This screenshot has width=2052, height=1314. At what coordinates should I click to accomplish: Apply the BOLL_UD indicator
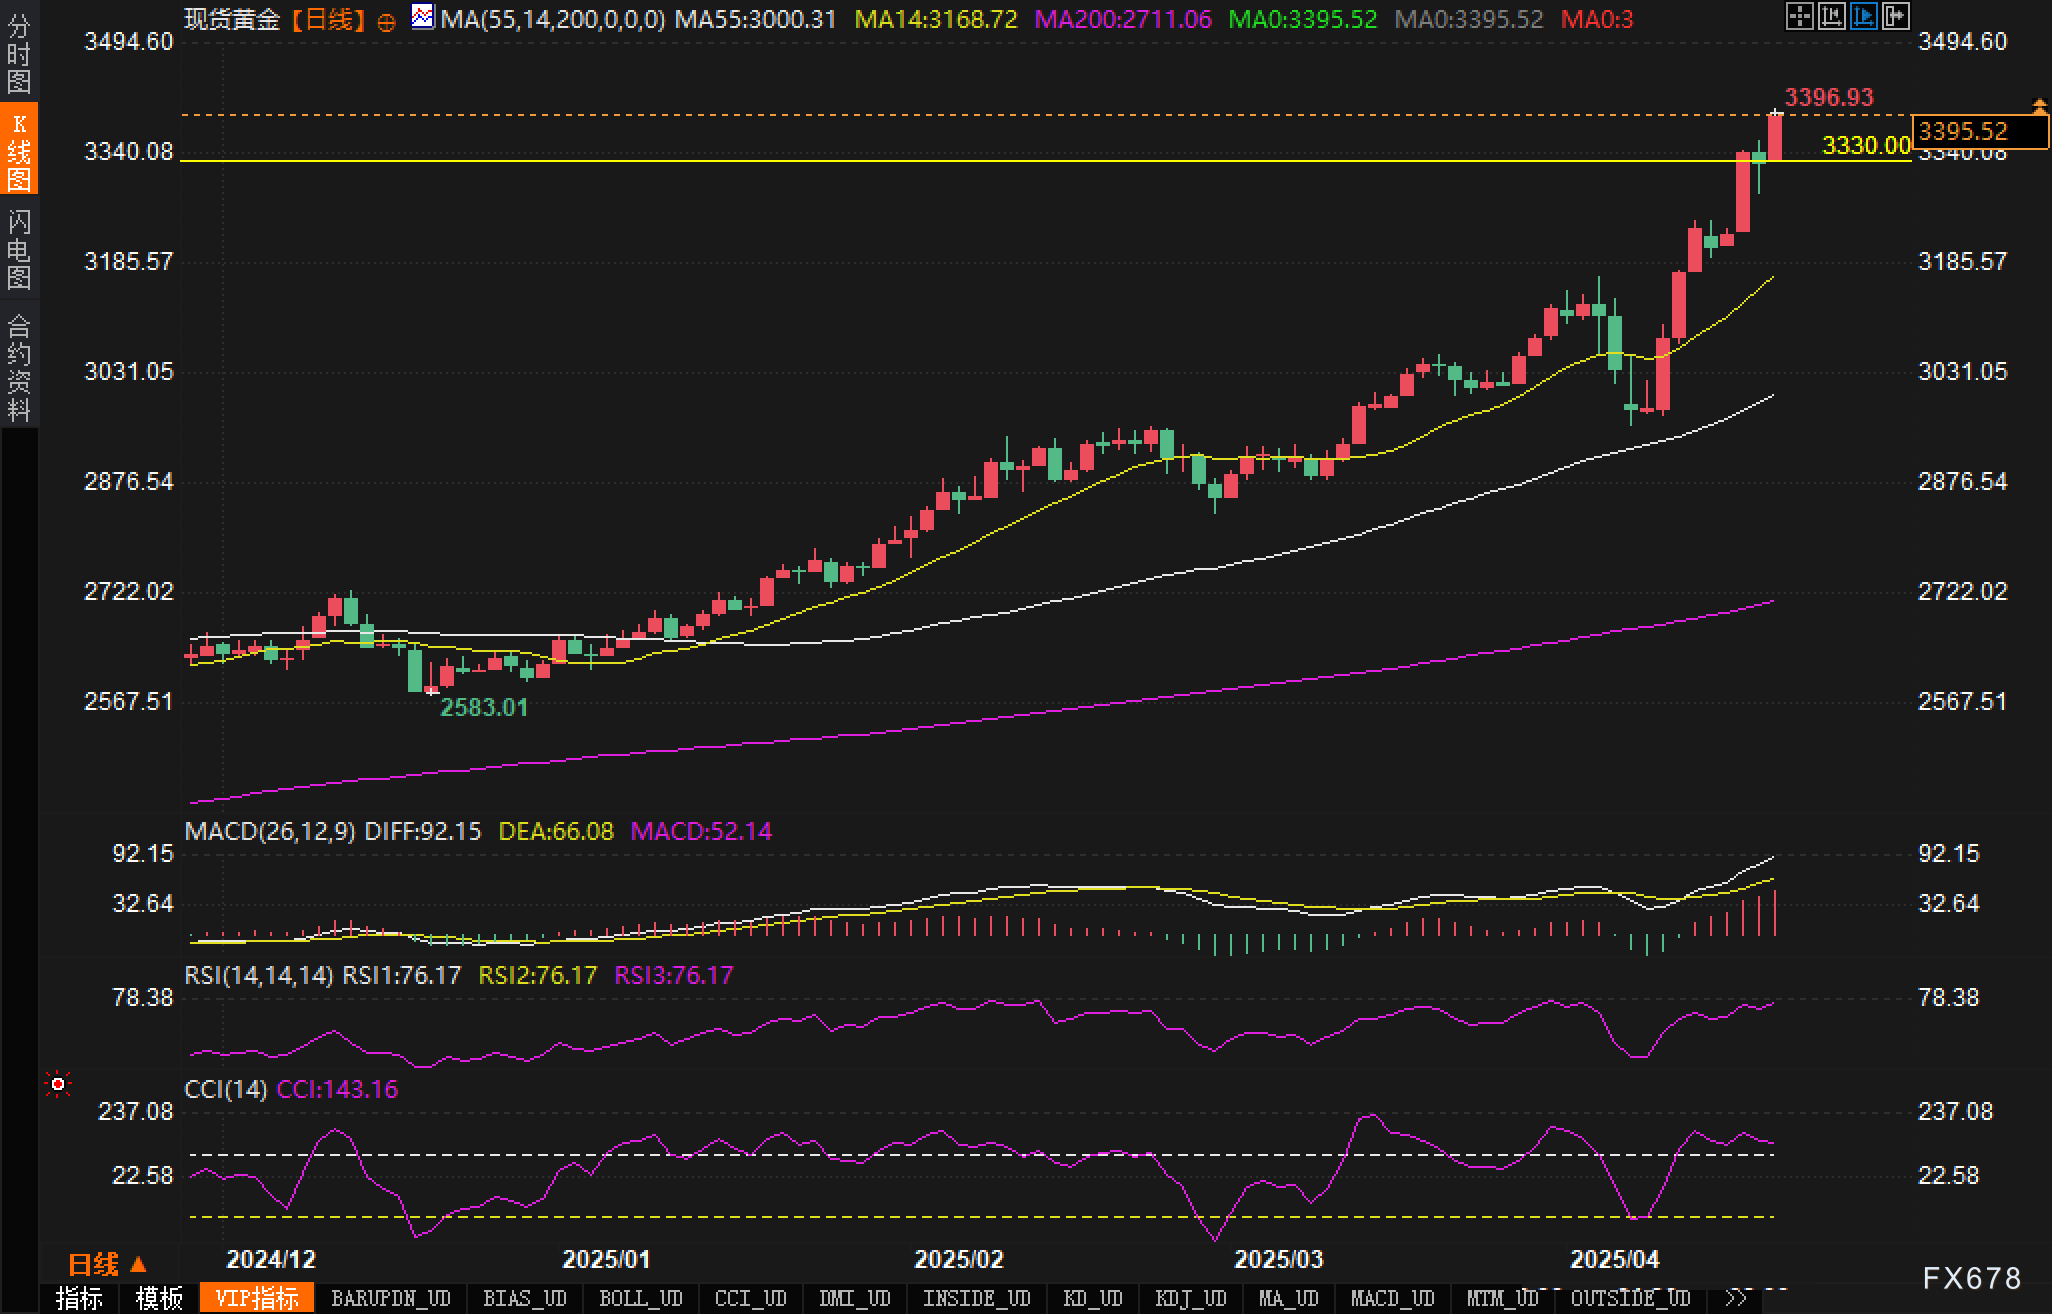(x=640, y=1298)
